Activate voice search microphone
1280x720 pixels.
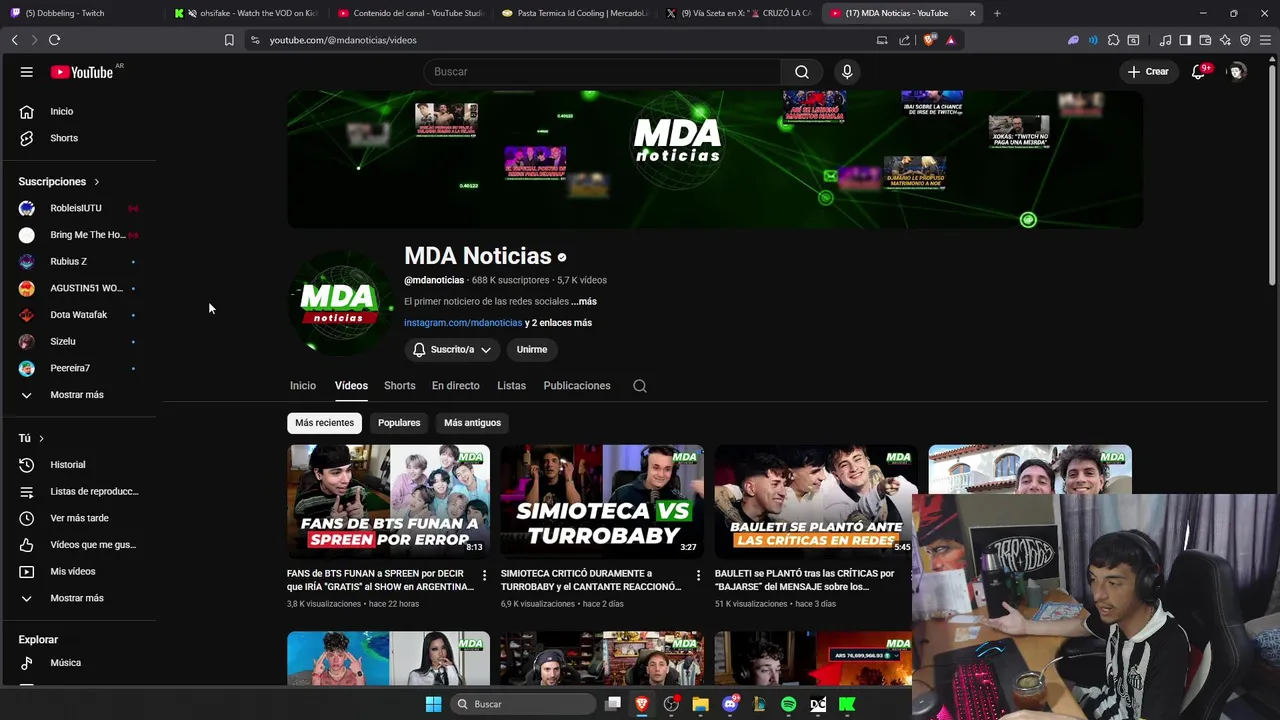click(x=847, y=72)
